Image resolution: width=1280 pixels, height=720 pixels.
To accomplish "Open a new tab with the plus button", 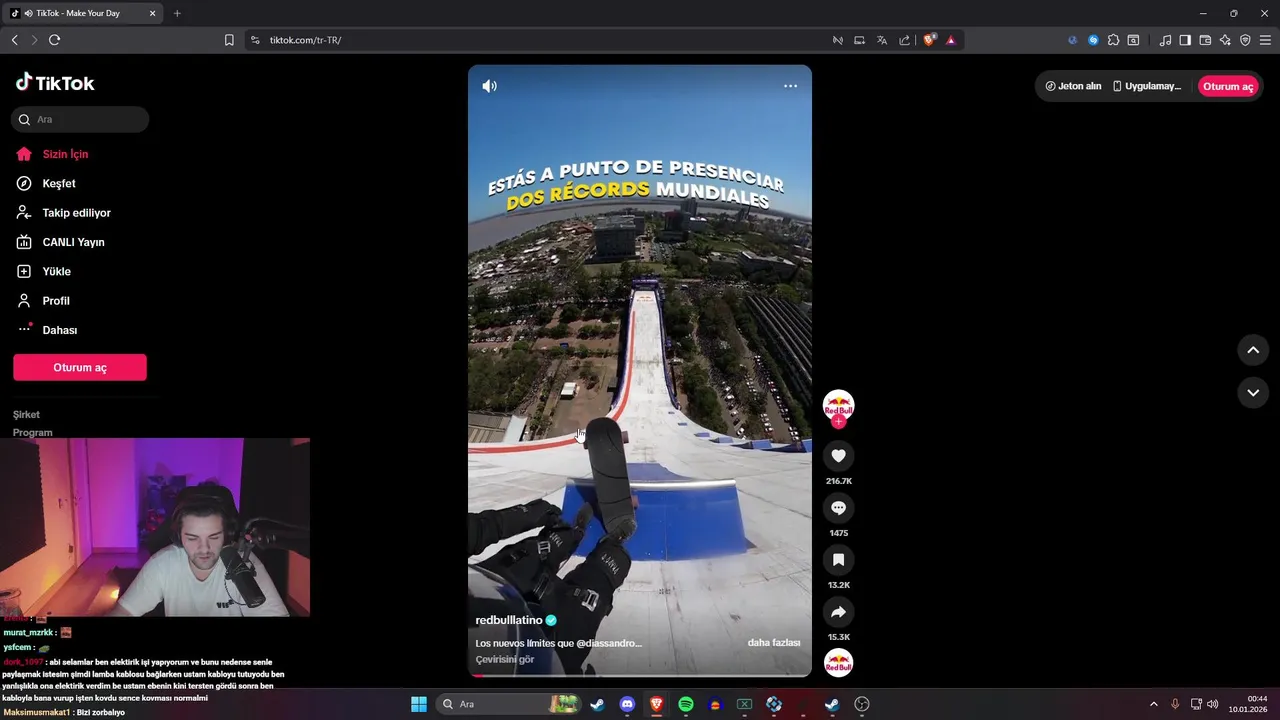I will tap(177, 13).
